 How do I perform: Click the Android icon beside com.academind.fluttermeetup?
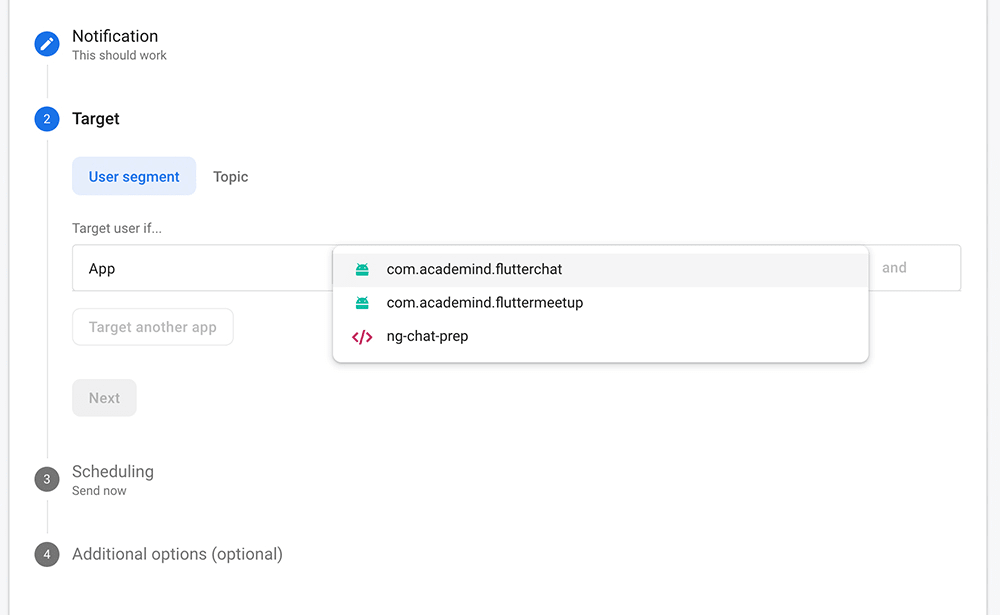[x=362, y=303]
